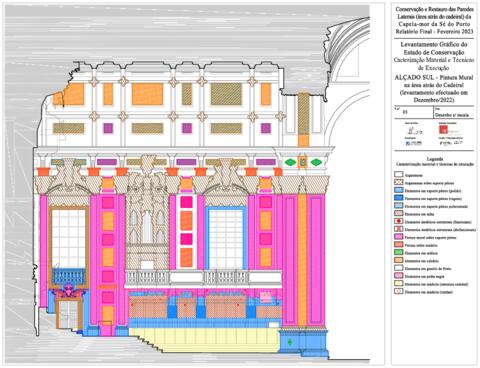Click the white Argamassas legend swatch
480x368 pixels.
399,174
